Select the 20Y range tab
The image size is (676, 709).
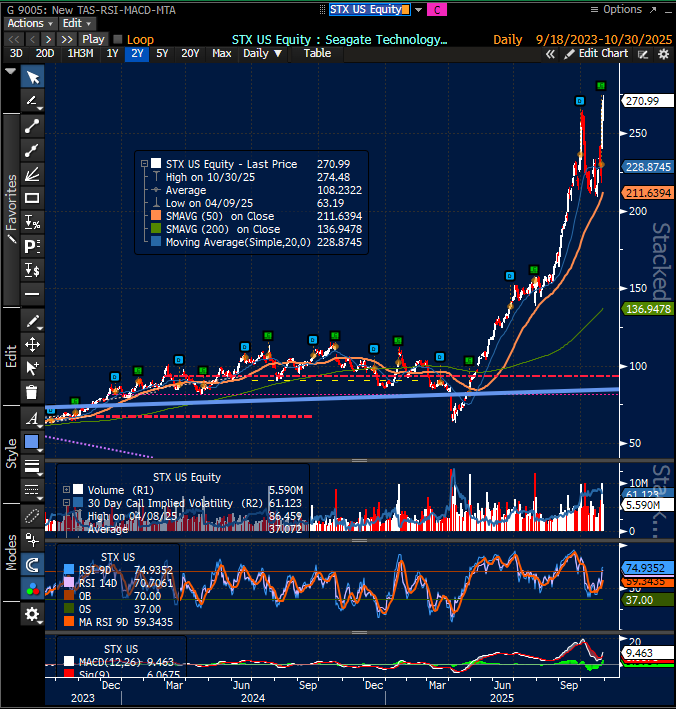[x=190, y=53]
